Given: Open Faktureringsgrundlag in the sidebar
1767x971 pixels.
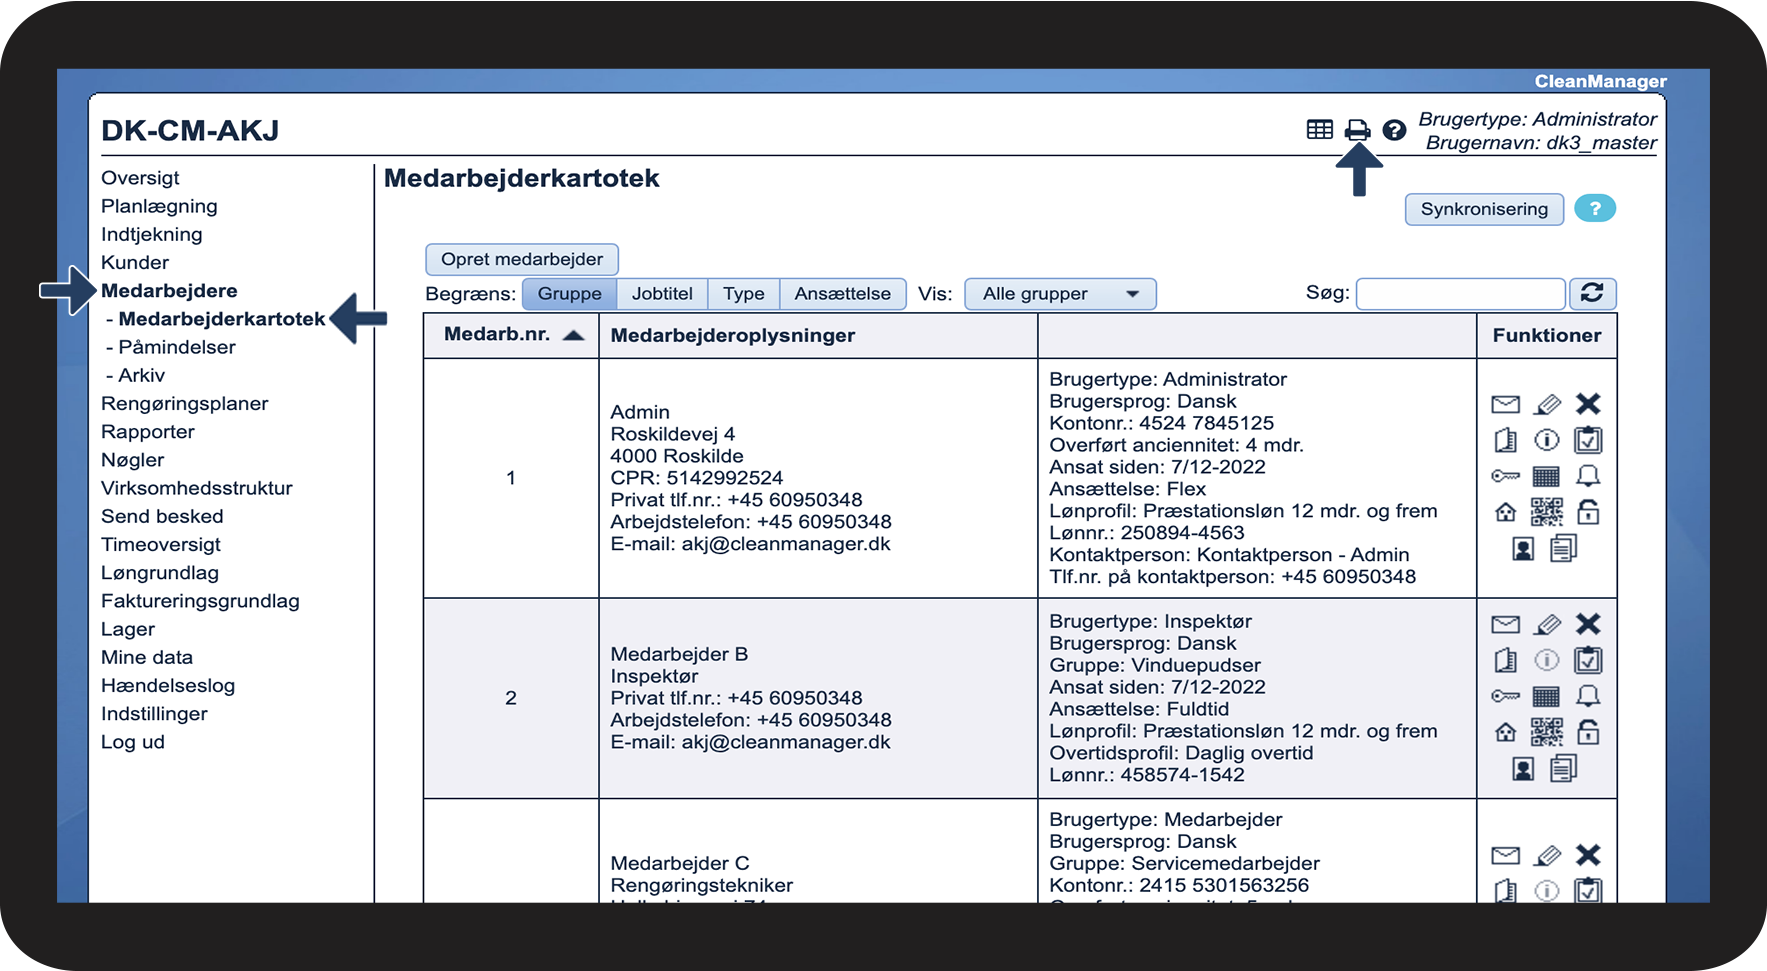Looking at the screenshot, I should tap(200, 600).
